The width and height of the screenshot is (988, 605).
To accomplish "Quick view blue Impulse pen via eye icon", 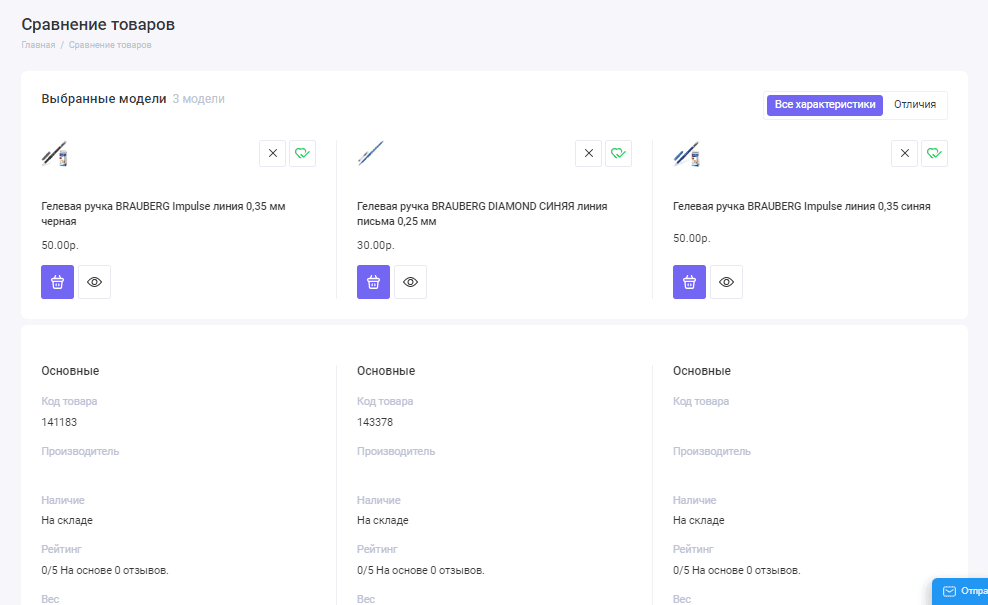I will point(726,282).
